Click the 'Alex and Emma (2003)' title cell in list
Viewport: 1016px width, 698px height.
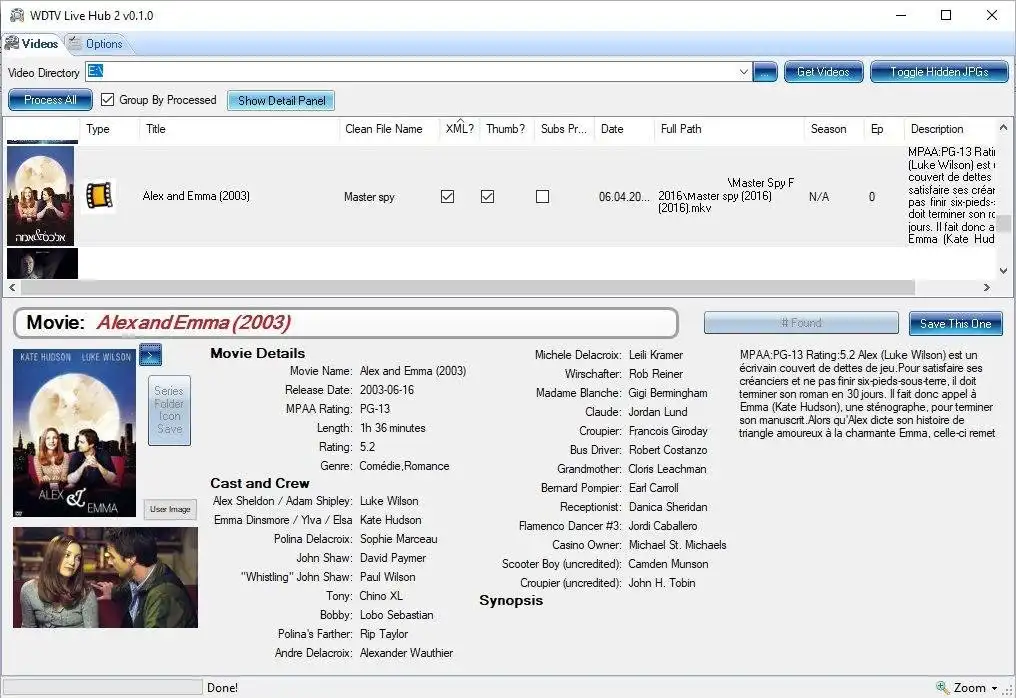click(196, 196)
